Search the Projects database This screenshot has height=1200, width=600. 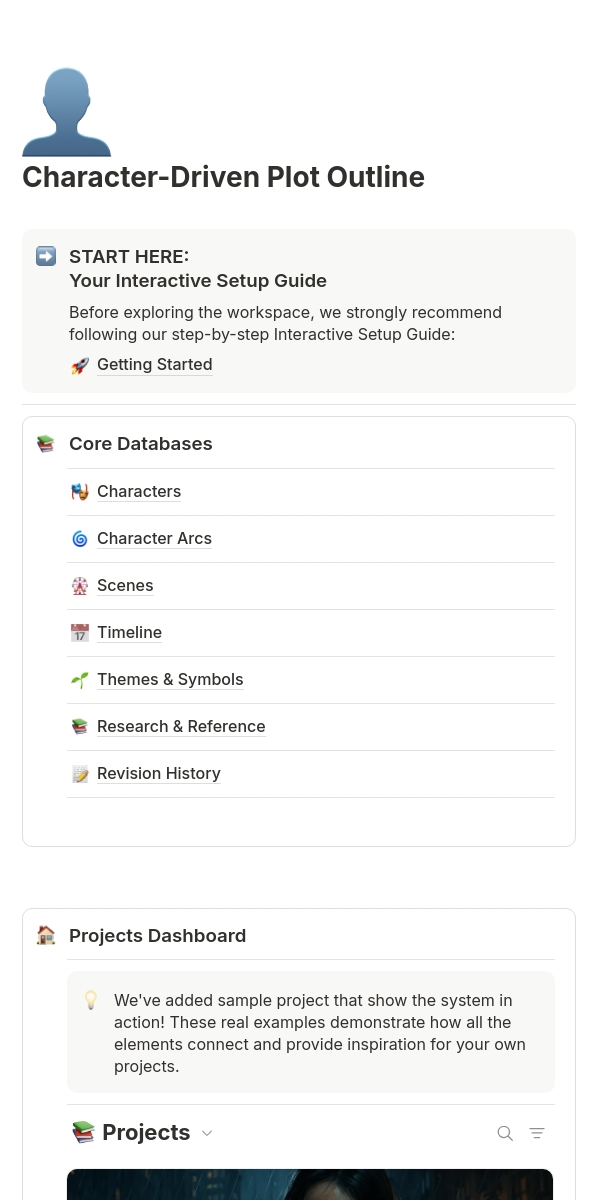(x=505, y=1133)
